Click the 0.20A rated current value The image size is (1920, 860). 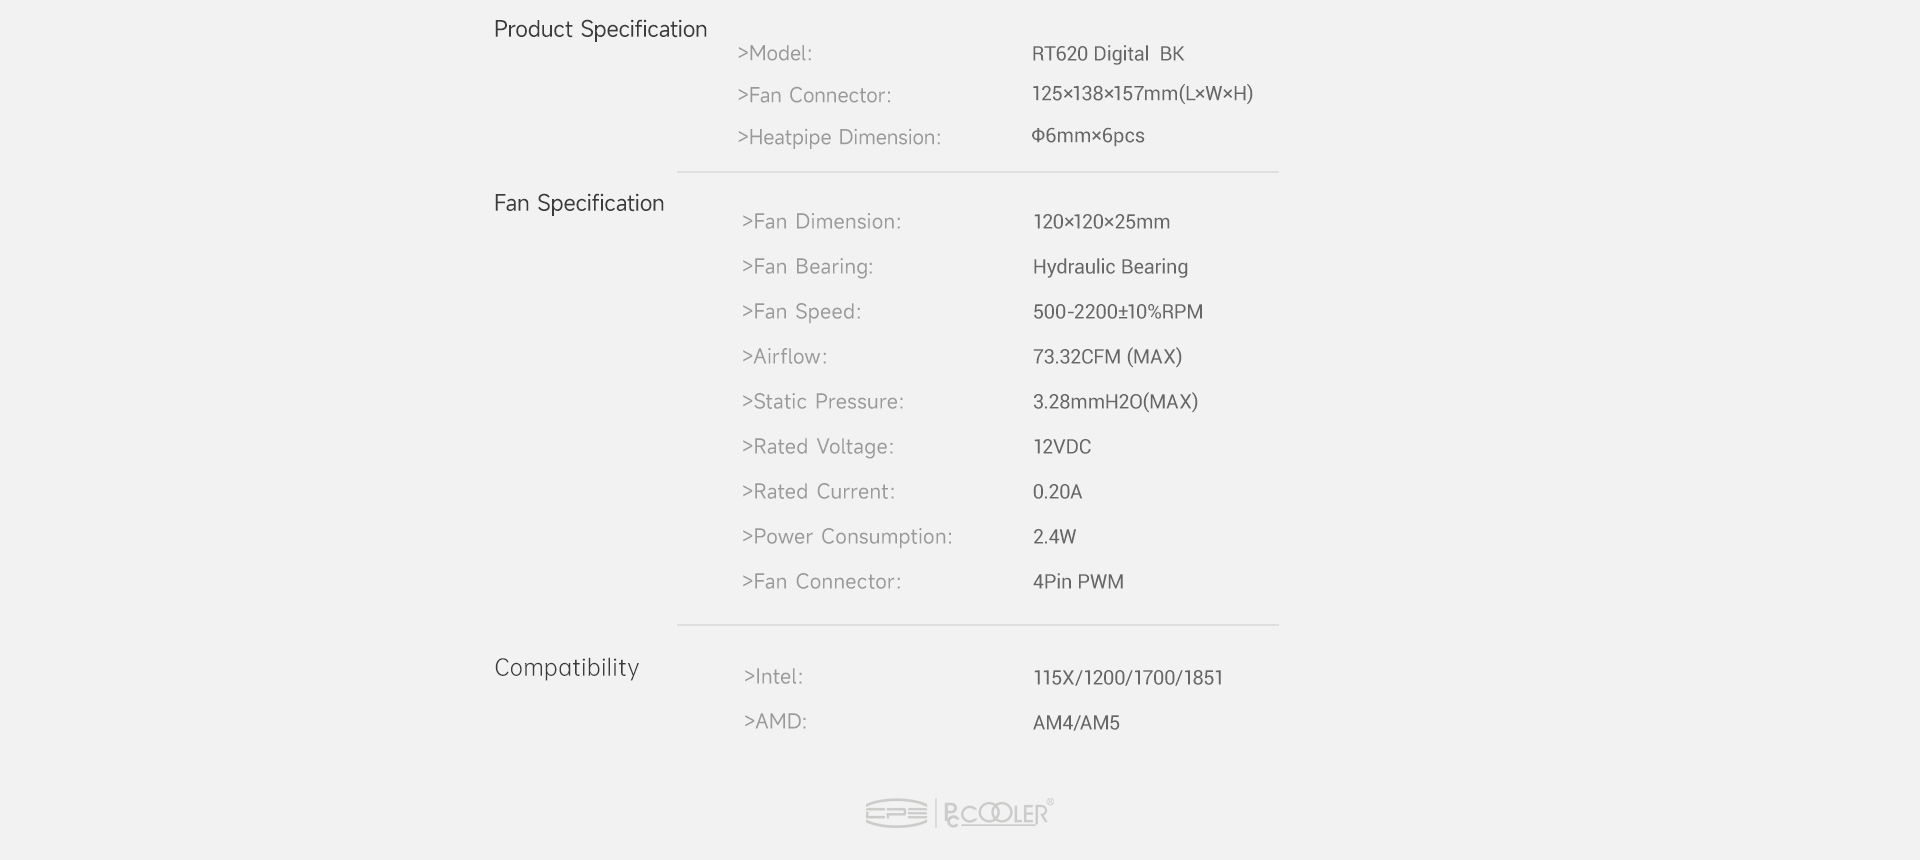[x=1057, y=492]
